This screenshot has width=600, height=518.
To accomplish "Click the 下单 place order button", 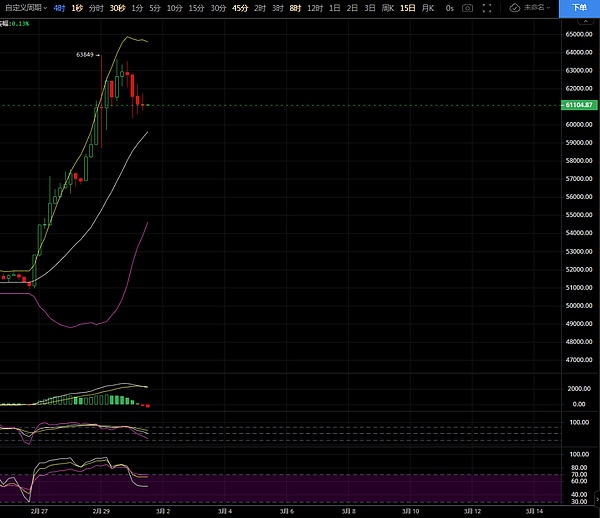I will [x=579, y=7].
